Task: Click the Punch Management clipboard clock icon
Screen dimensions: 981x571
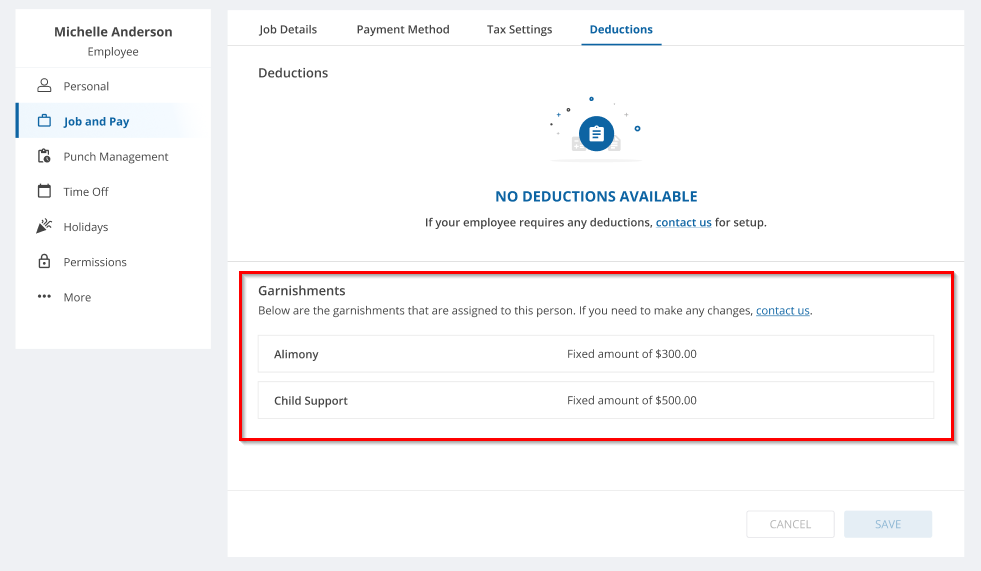Action: point(44,156)
